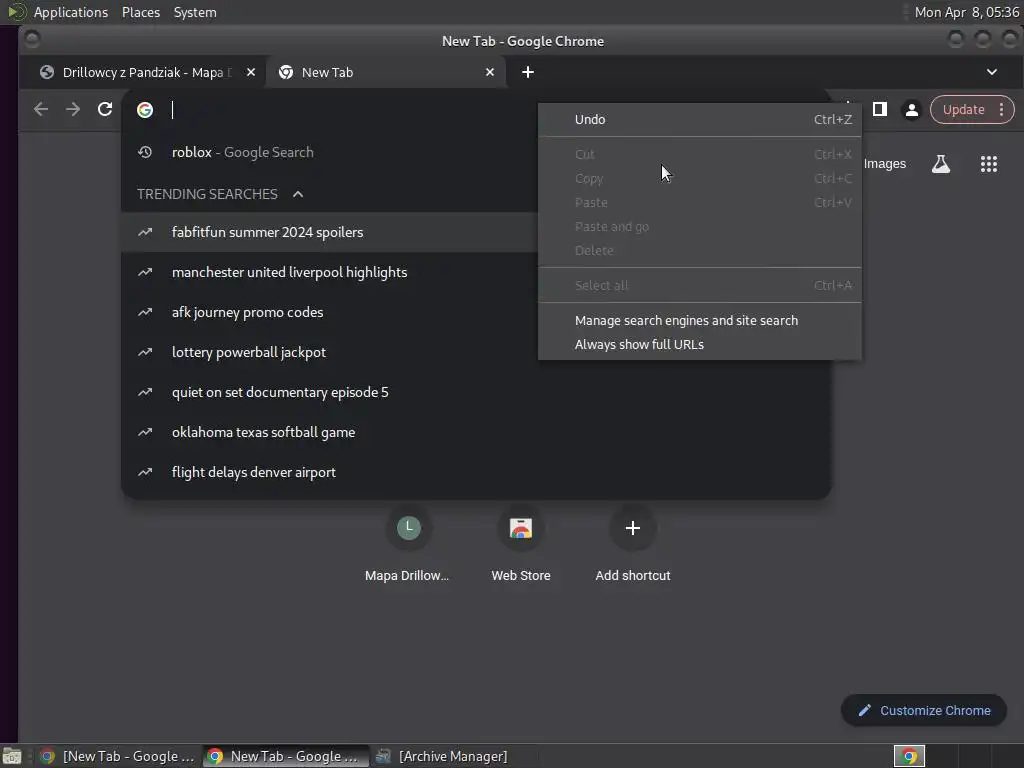Open the side panel icon
This screenshot has width=1024, height=768.
pos(880,109)
